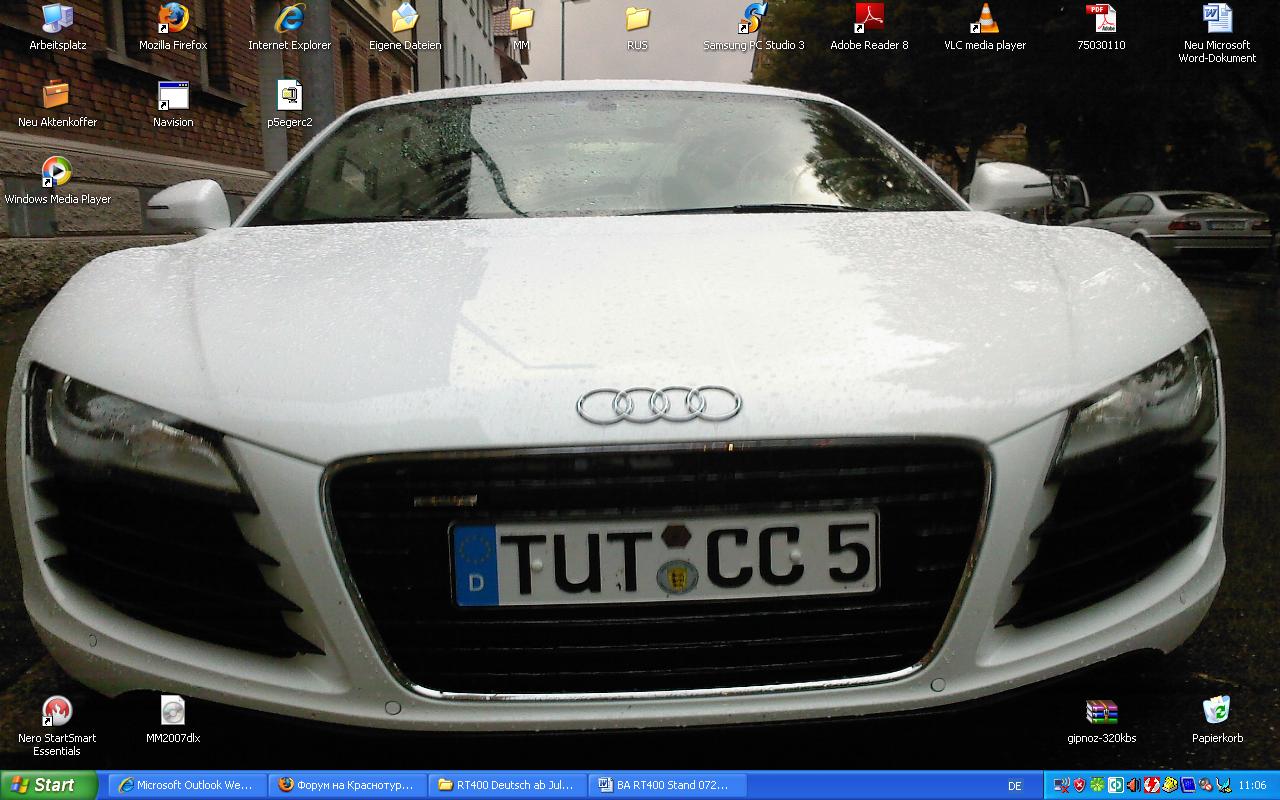
Task: Click the disconnected network tray icon
Action: (1062, 785)
